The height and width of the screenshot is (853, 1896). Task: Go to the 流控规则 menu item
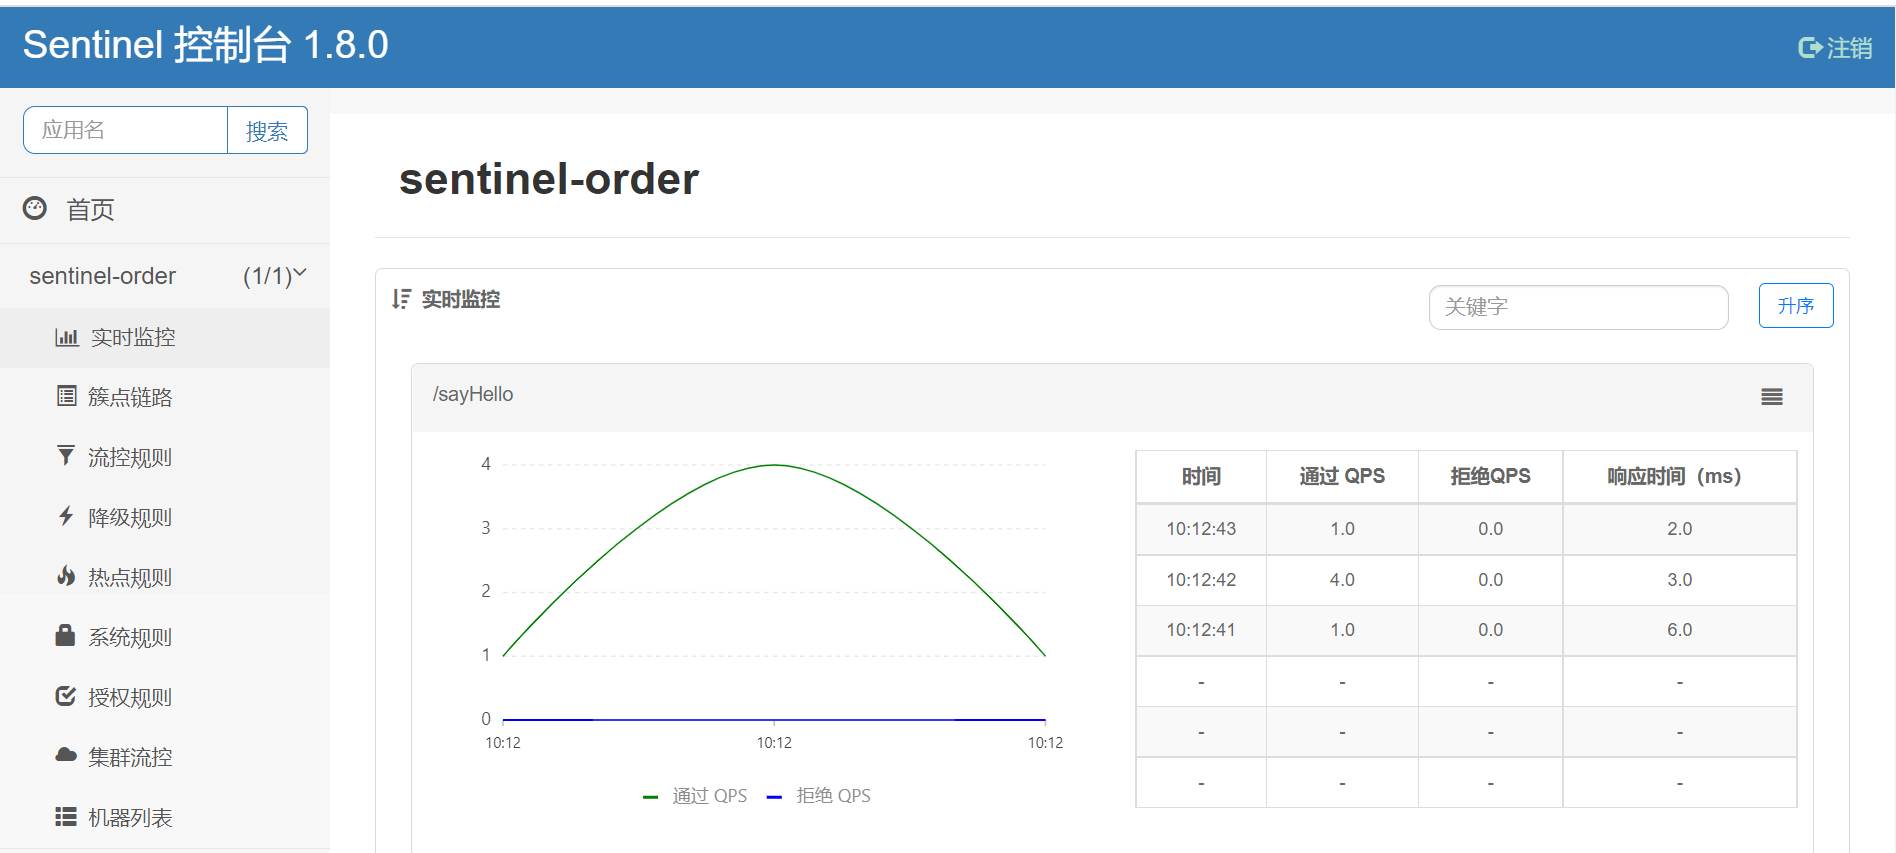(165, 458)
